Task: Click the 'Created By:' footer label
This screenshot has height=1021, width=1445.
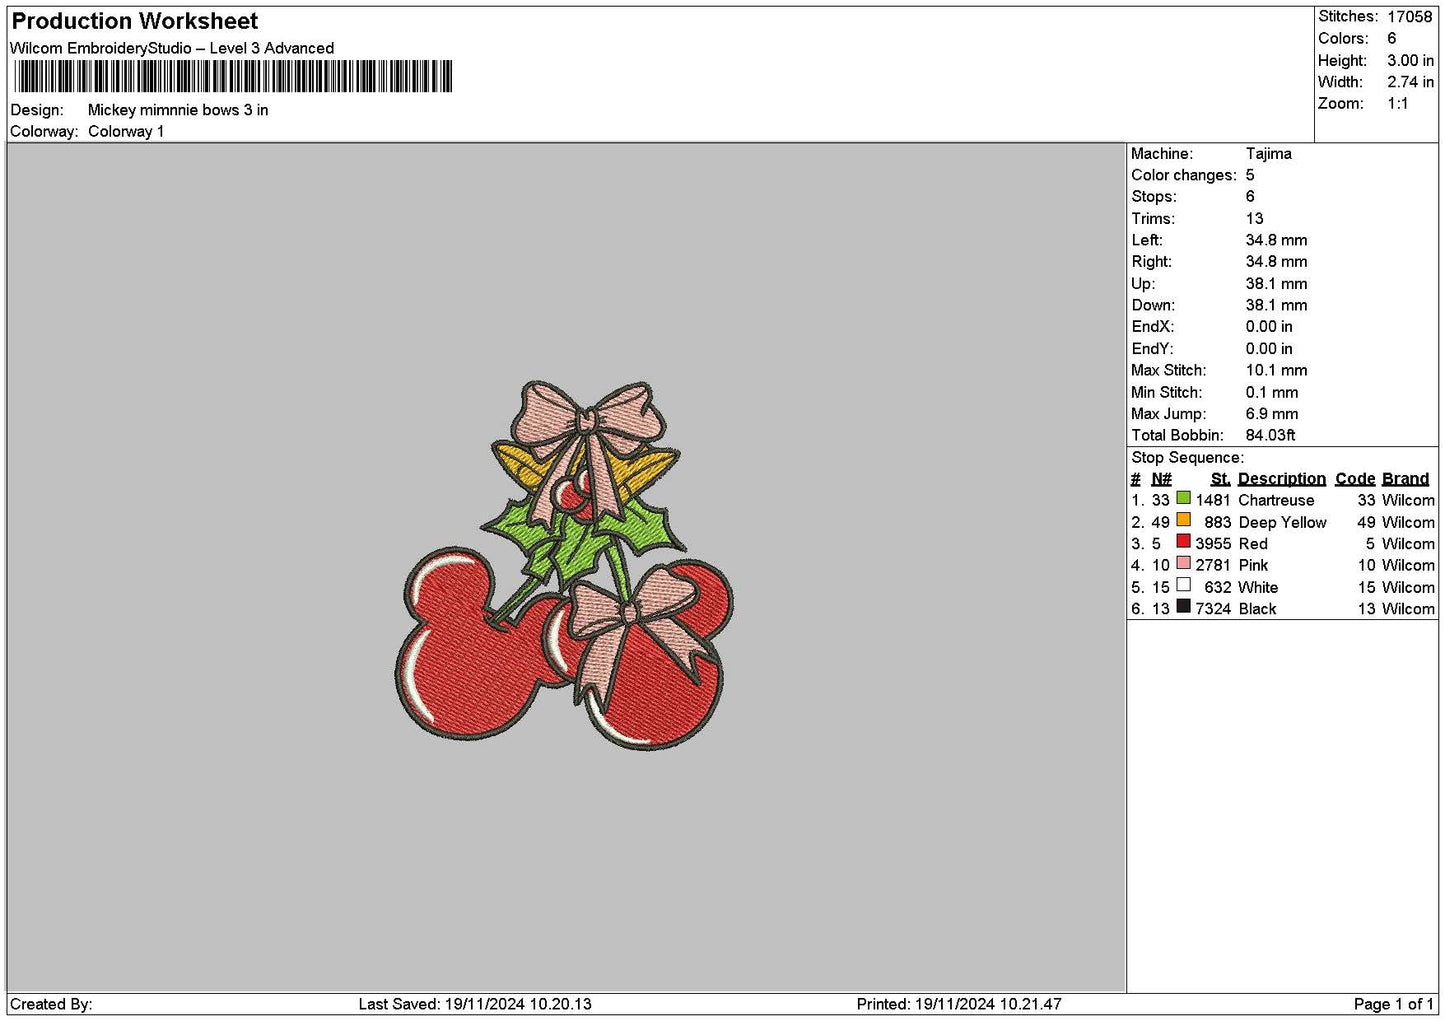Action: (x=51, y=1004)
